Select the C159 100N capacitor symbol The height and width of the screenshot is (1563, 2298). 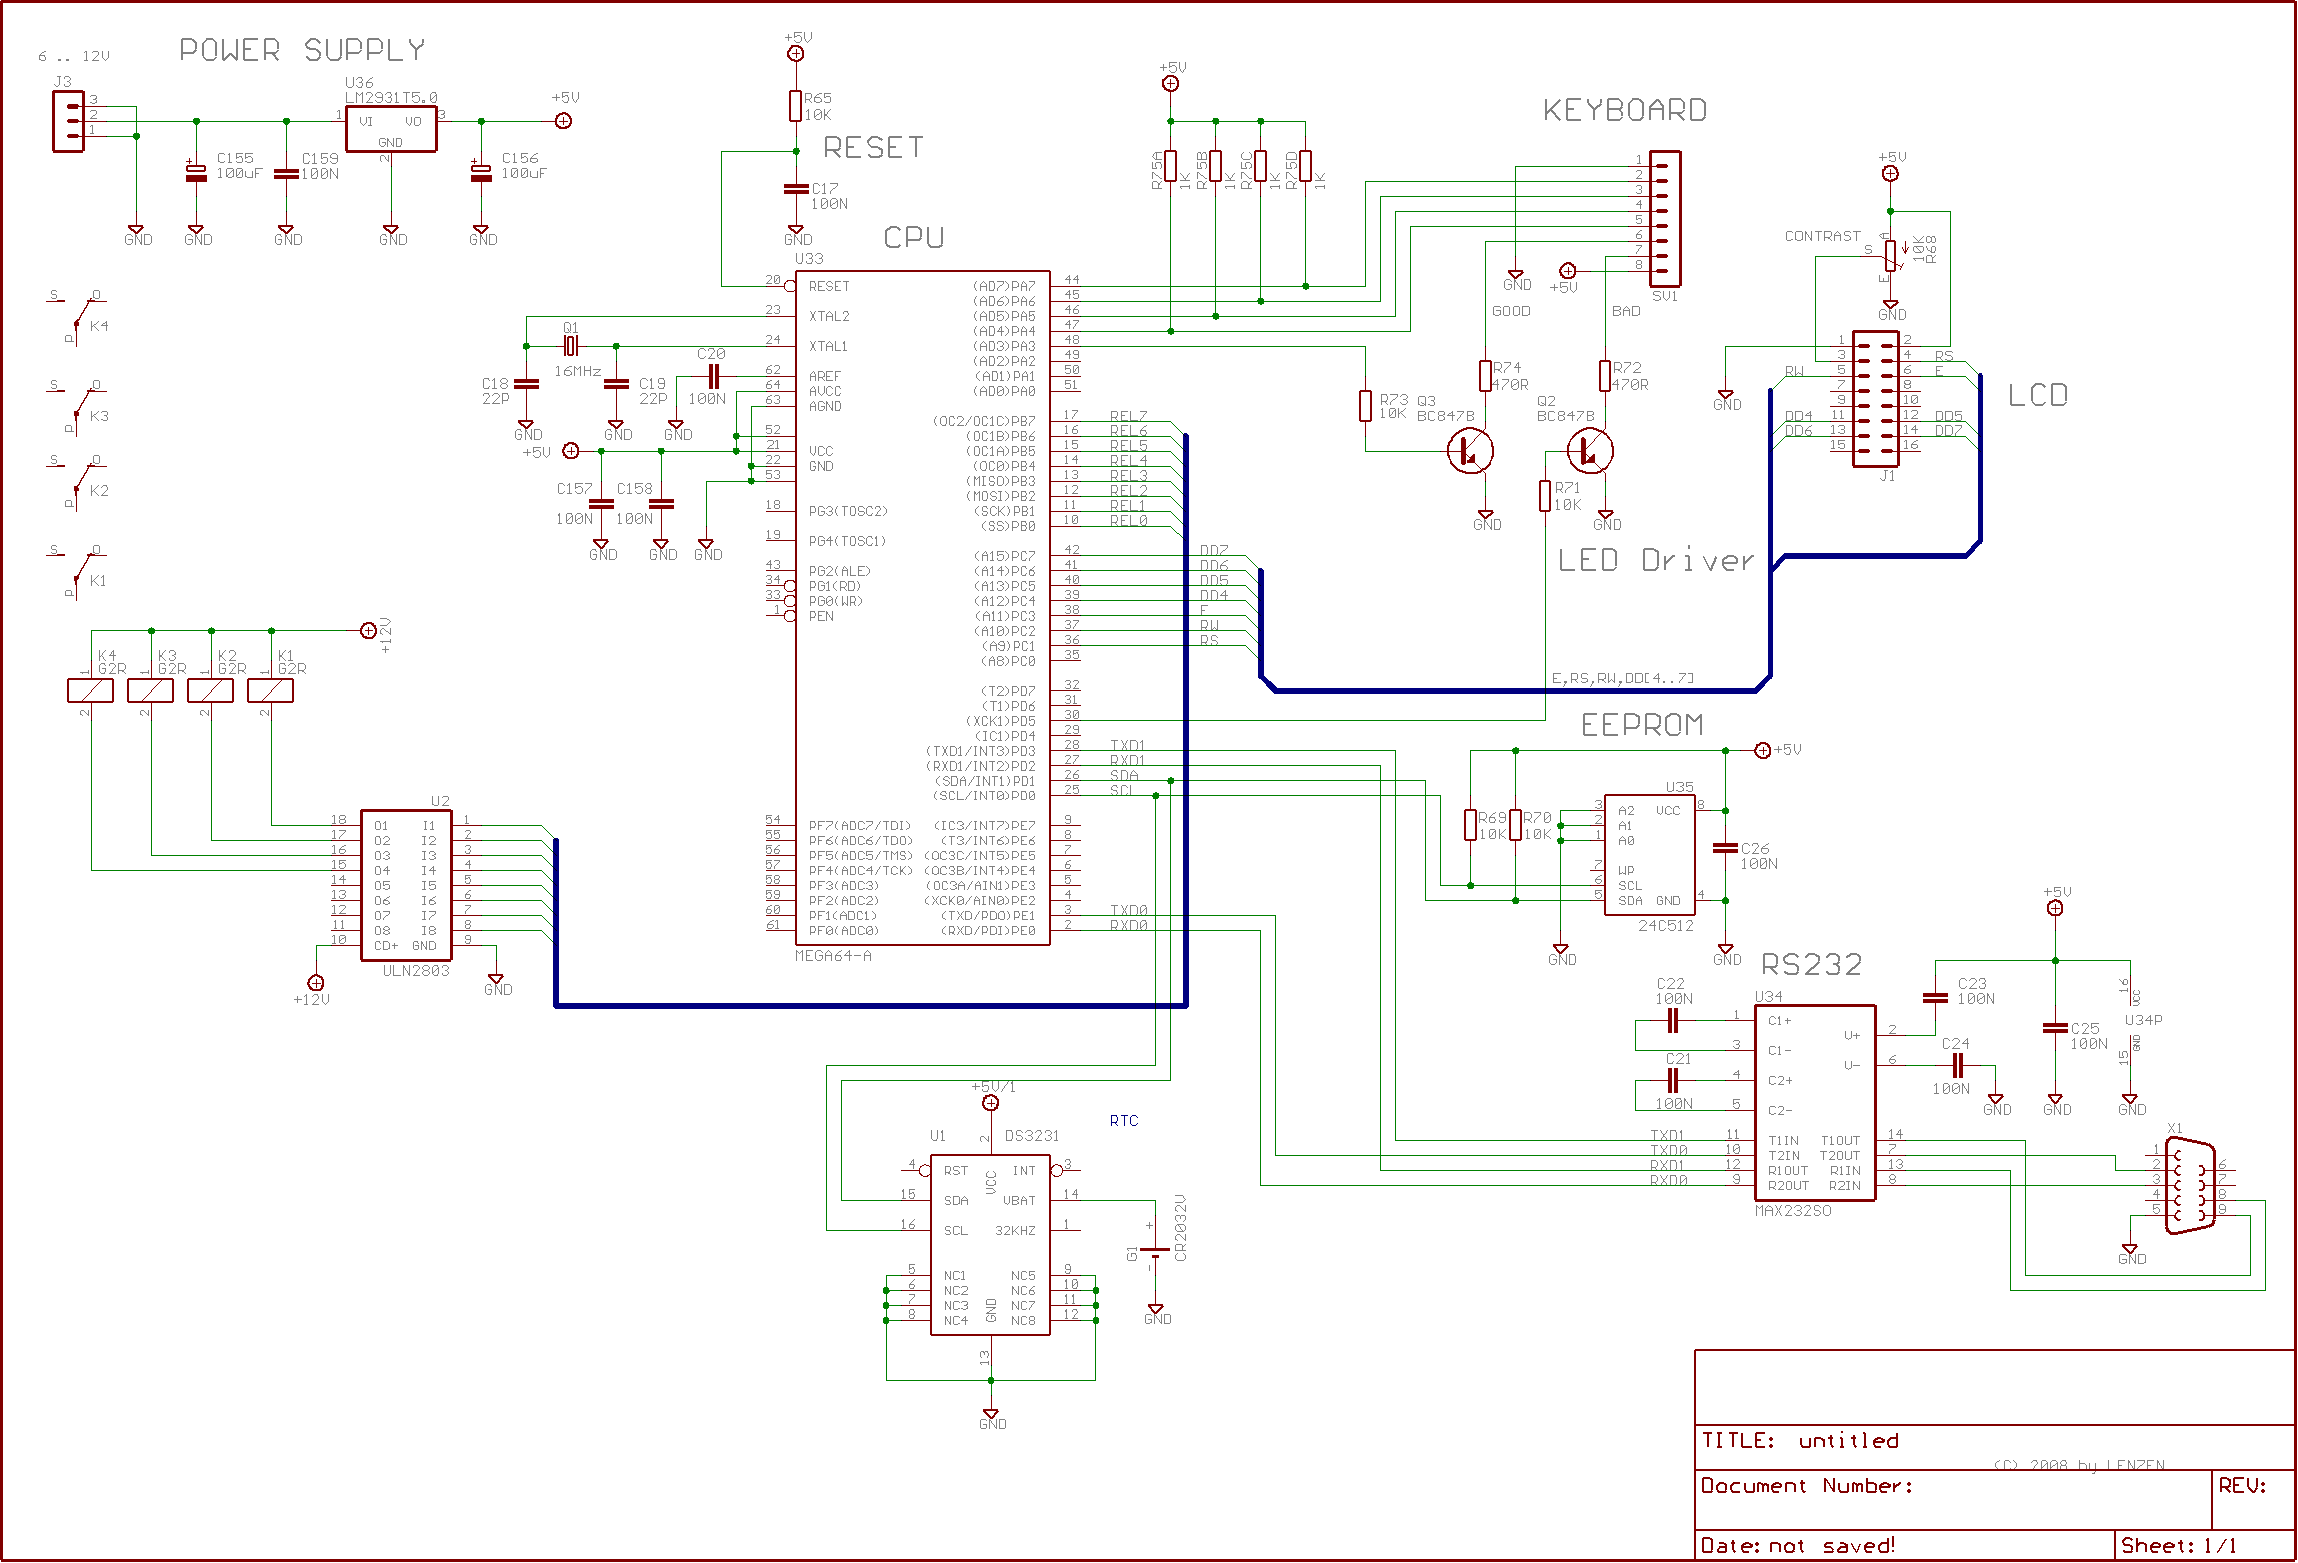[x=286, y=173]
